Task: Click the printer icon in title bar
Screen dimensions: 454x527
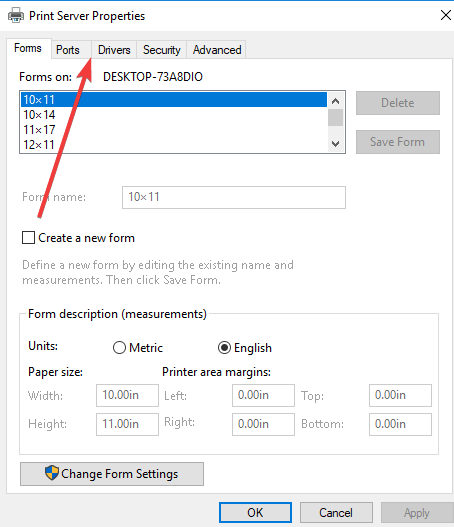Action: 16,15
